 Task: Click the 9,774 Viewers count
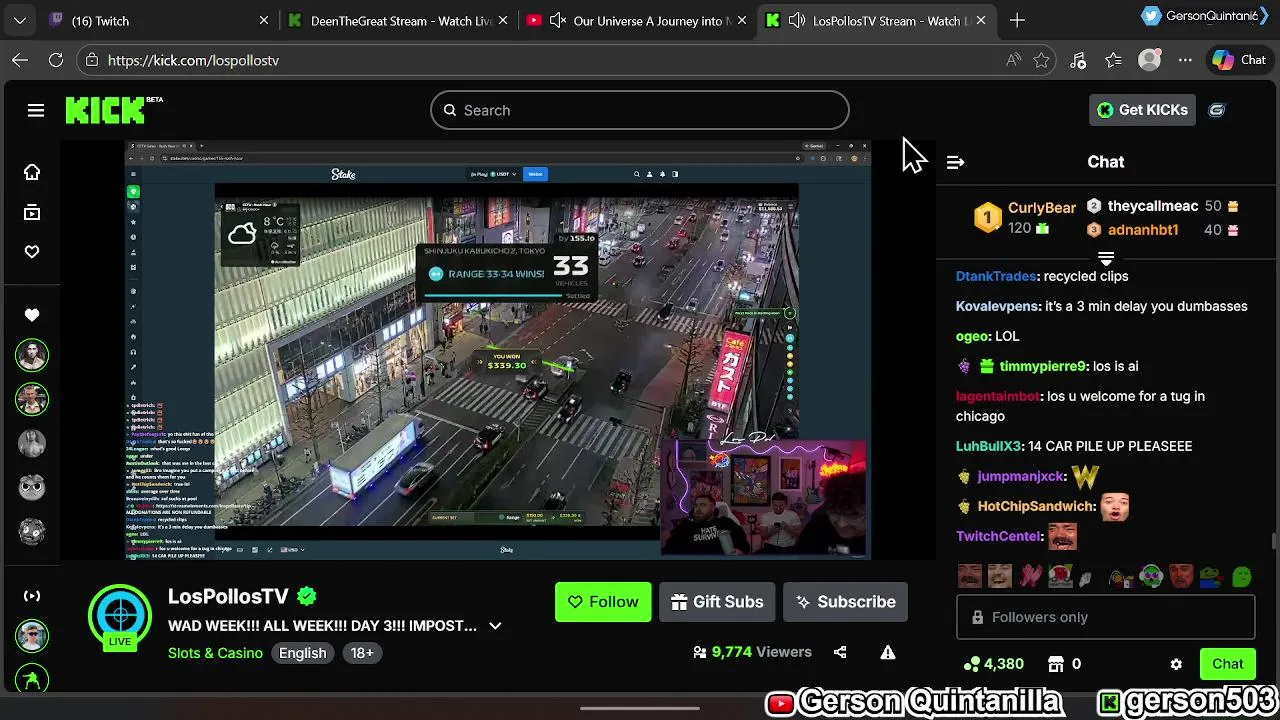[x=752, y=652]
